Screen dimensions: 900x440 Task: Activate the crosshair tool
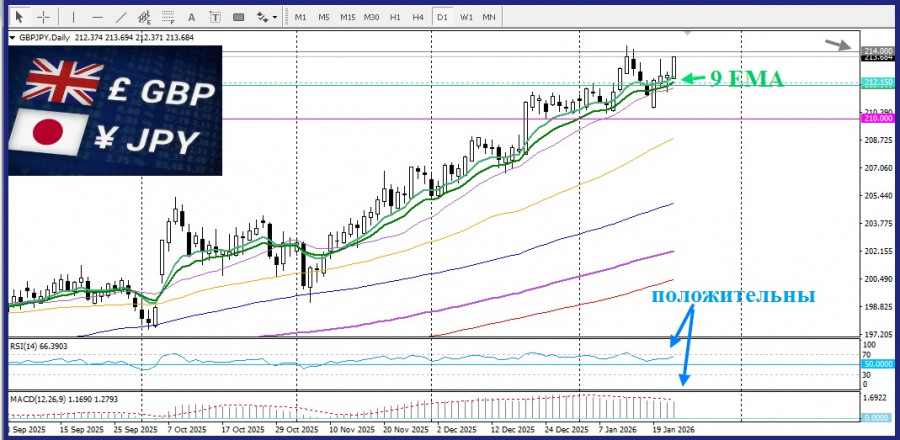[41, 17]
